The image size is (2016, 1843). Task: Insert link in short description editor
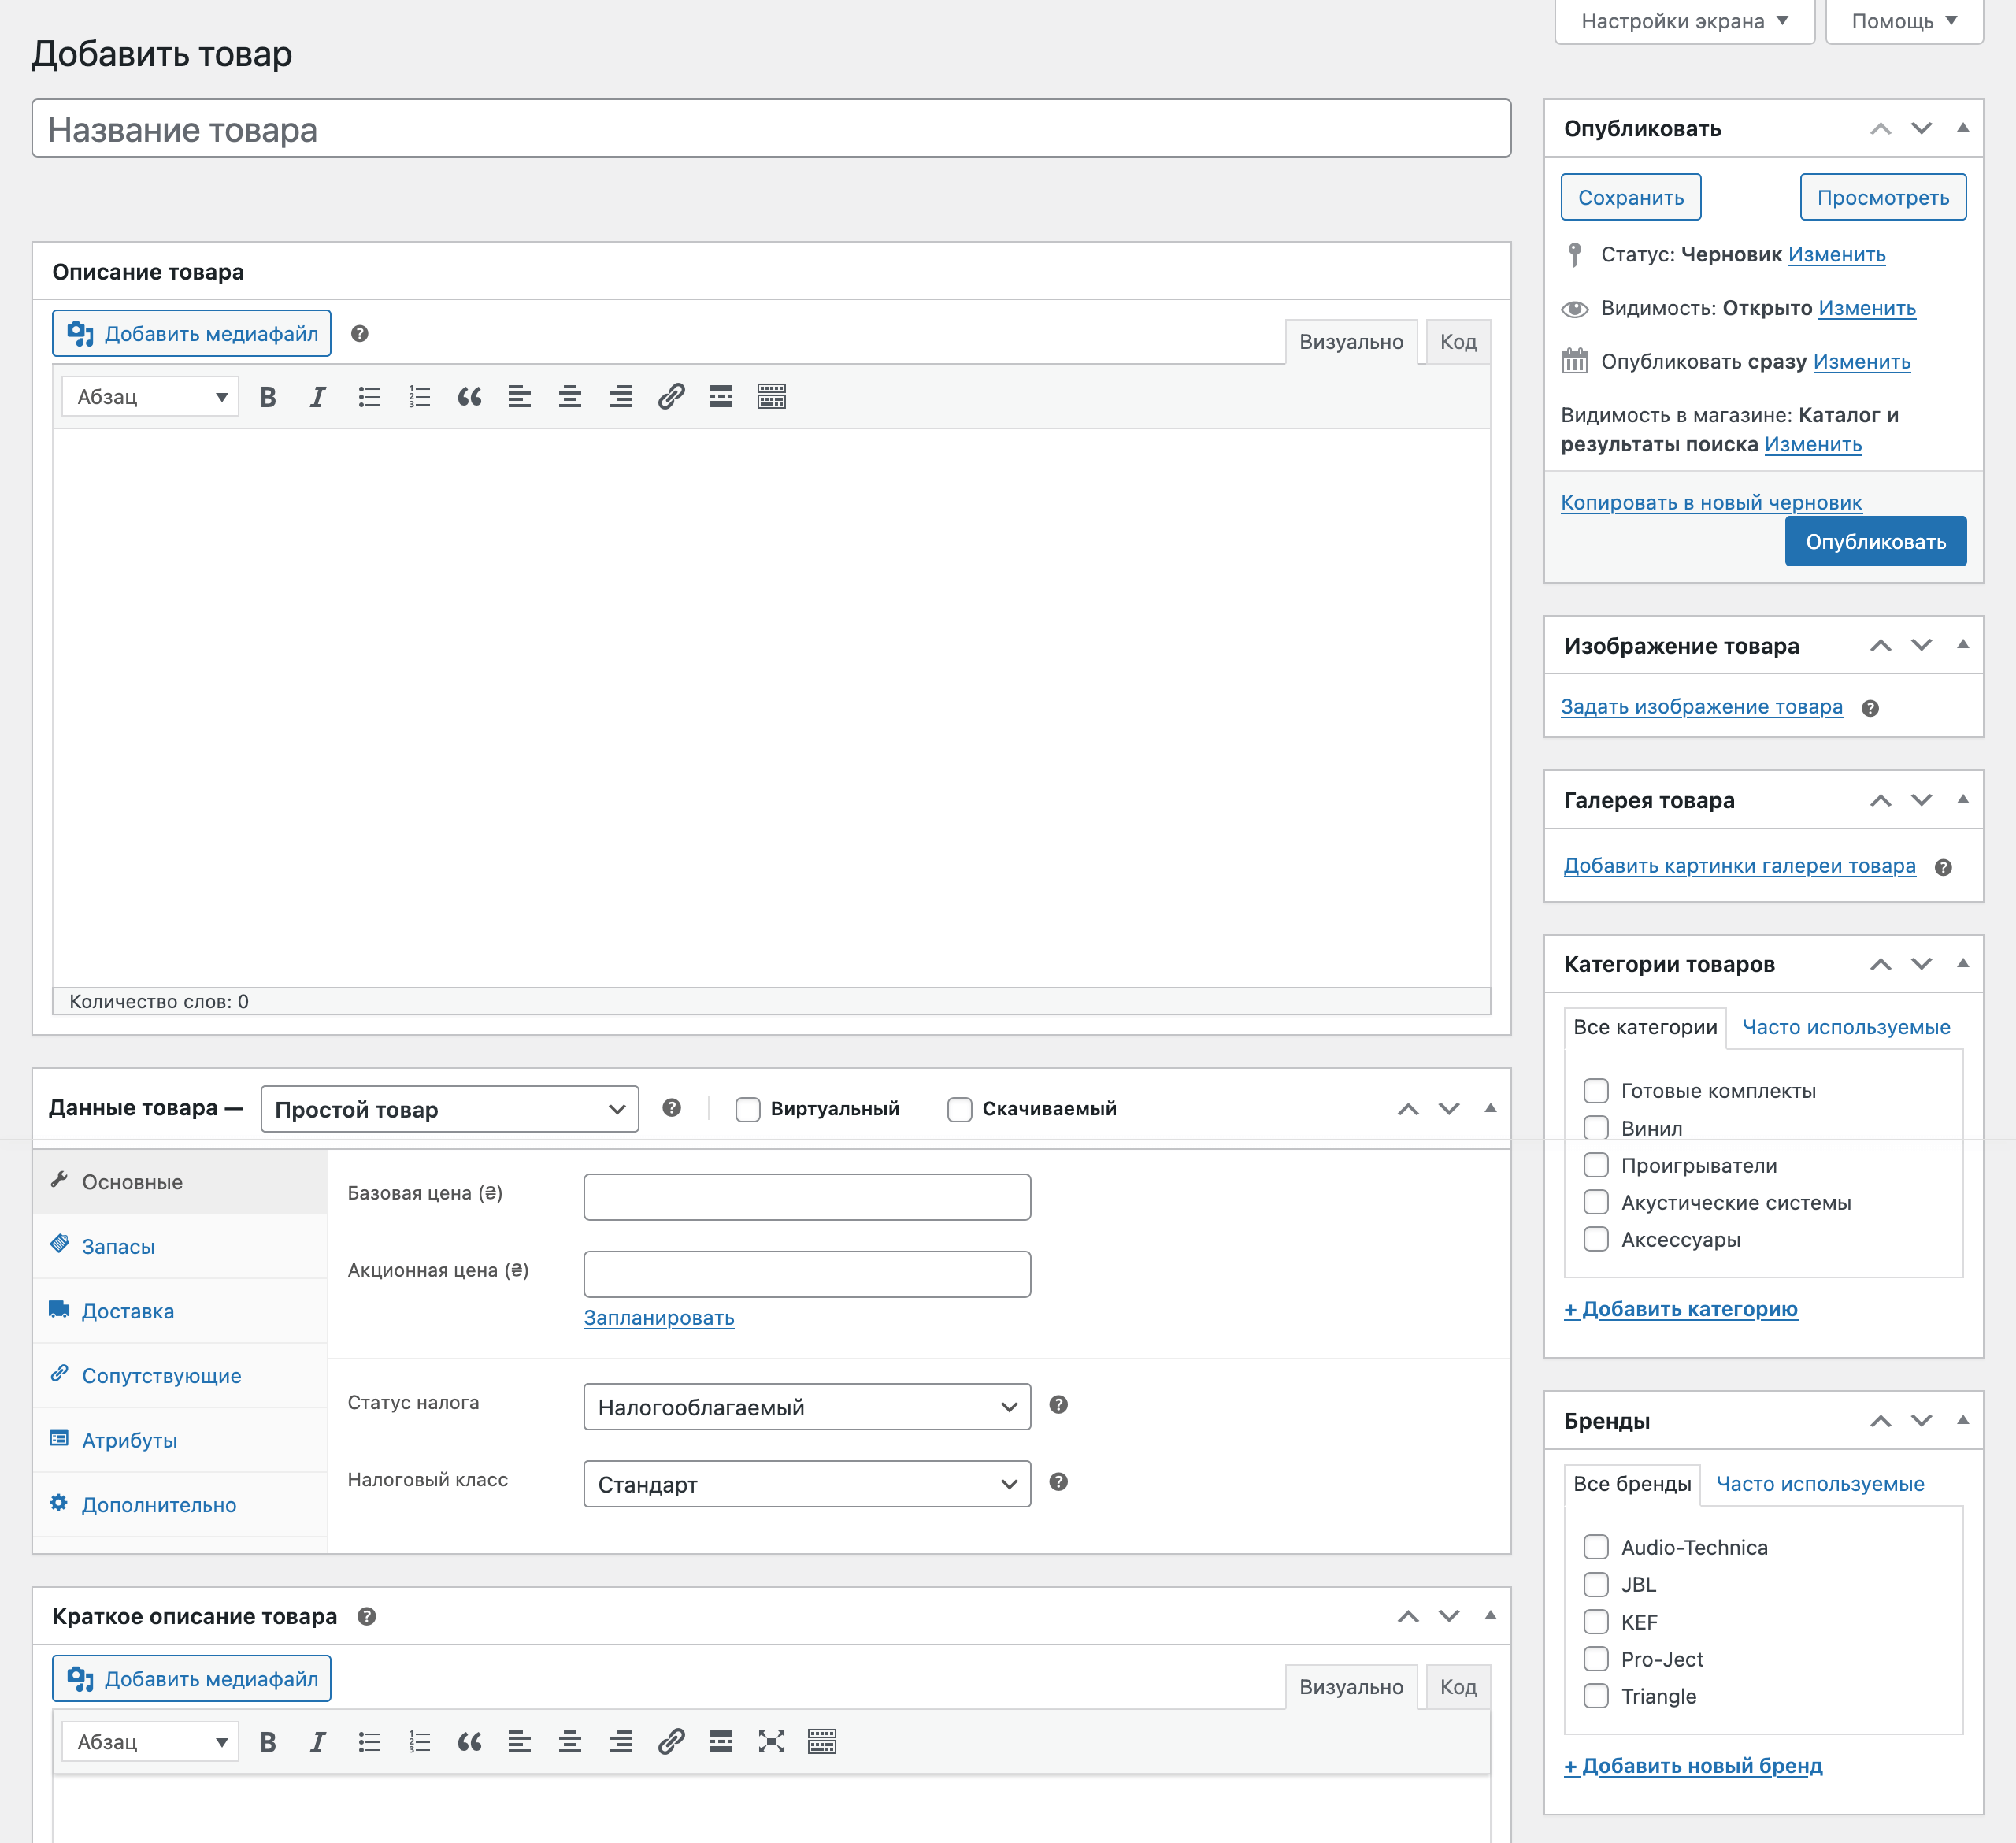point(671,1742)
